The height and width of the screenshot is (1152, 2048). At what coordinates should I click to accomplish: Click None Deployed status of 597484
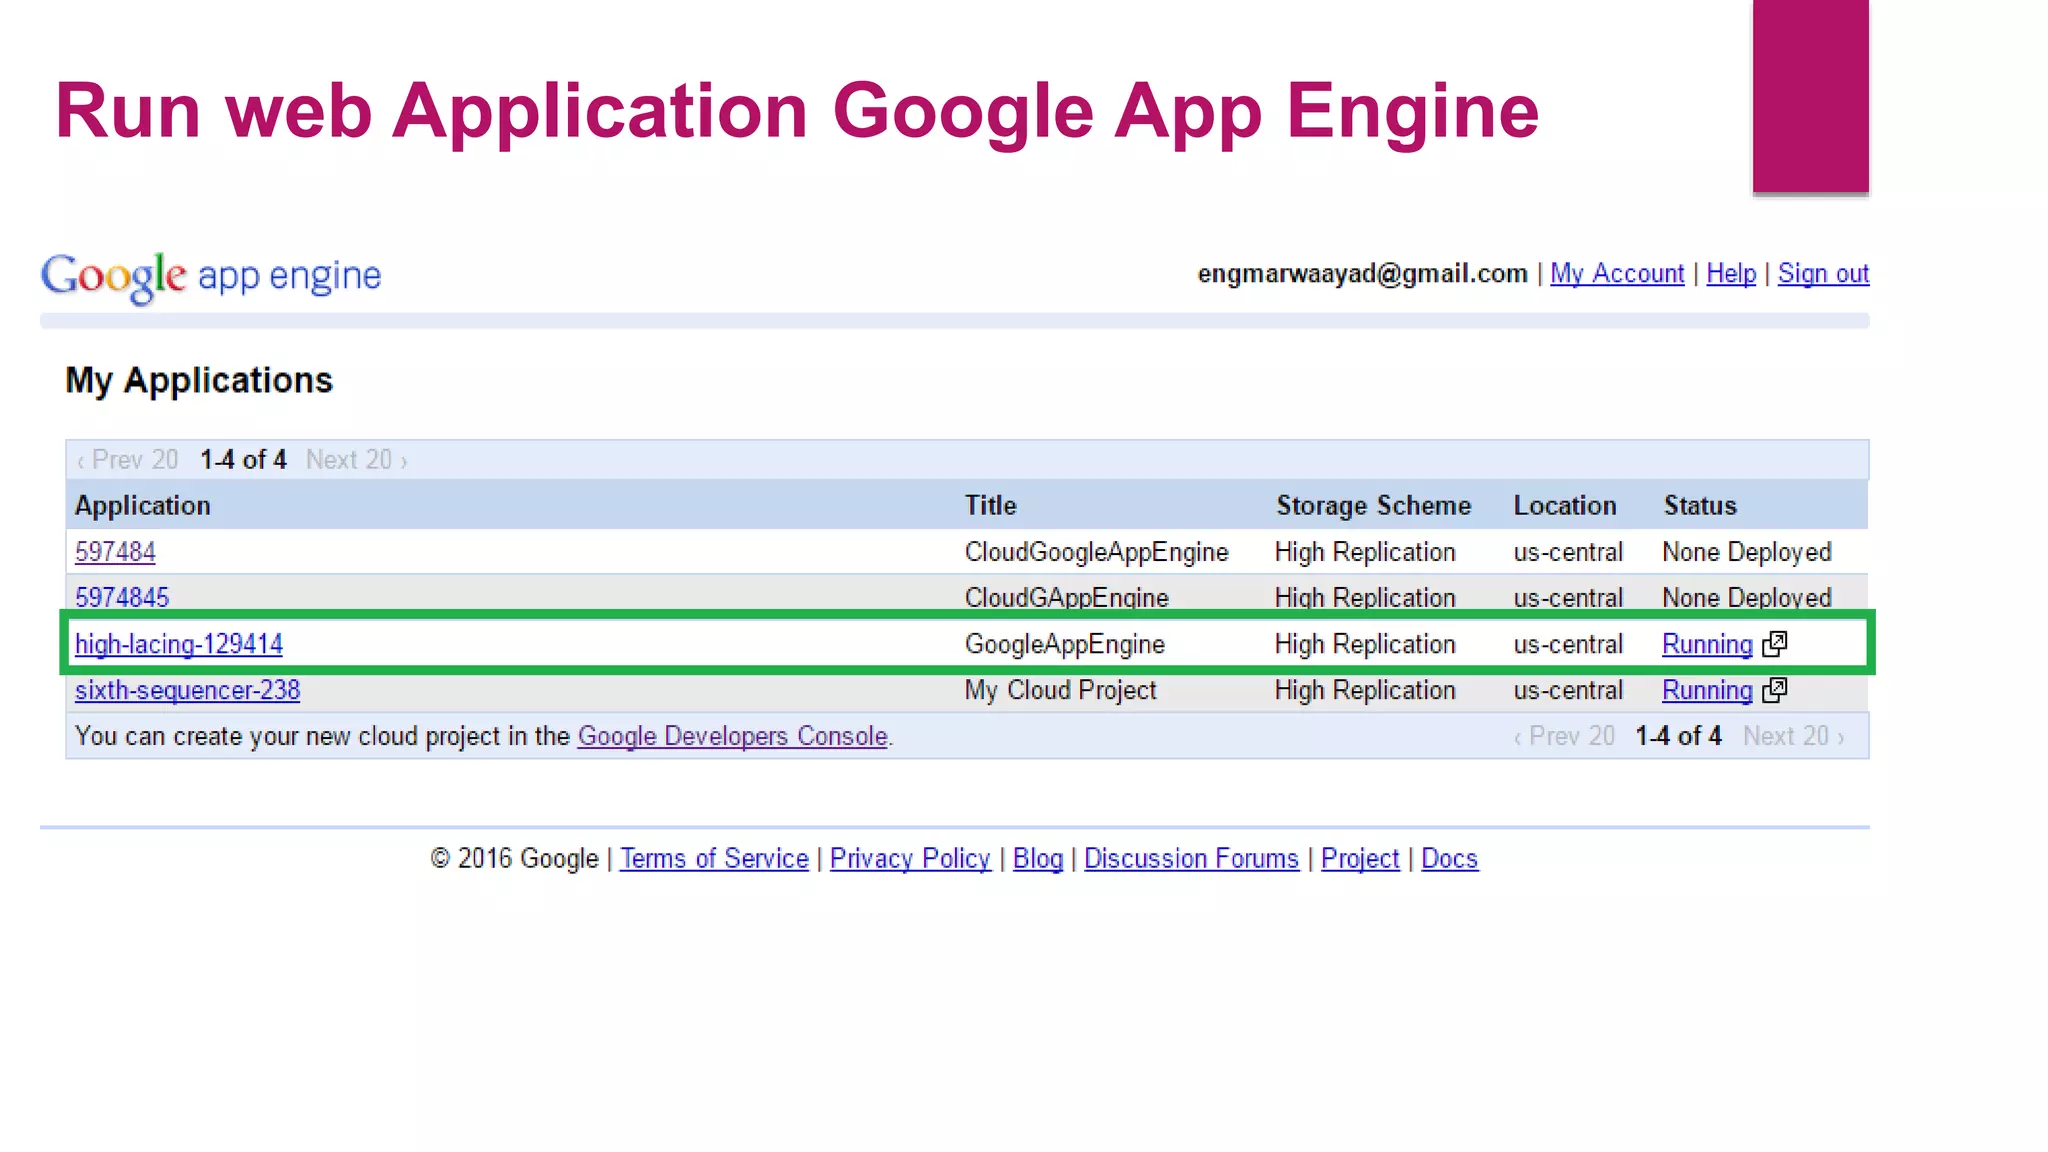click(1747, 552)
